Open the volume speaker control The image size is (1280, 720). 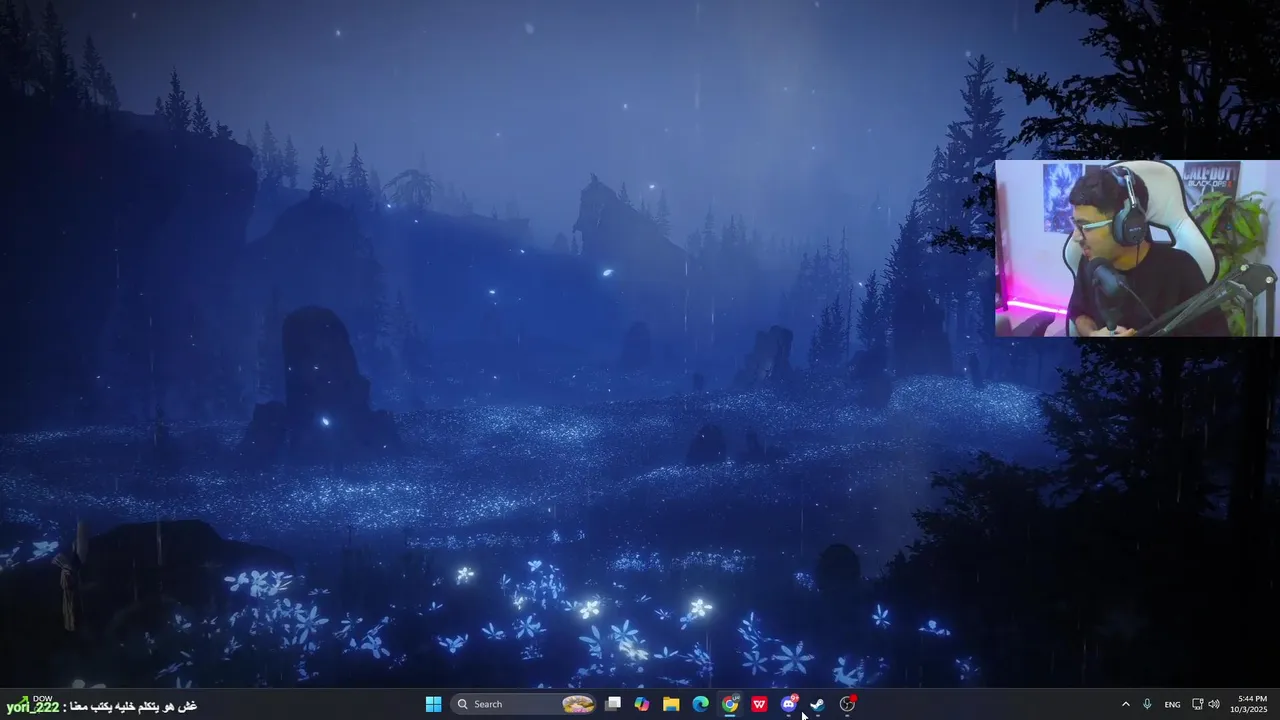coord(1214,704)
